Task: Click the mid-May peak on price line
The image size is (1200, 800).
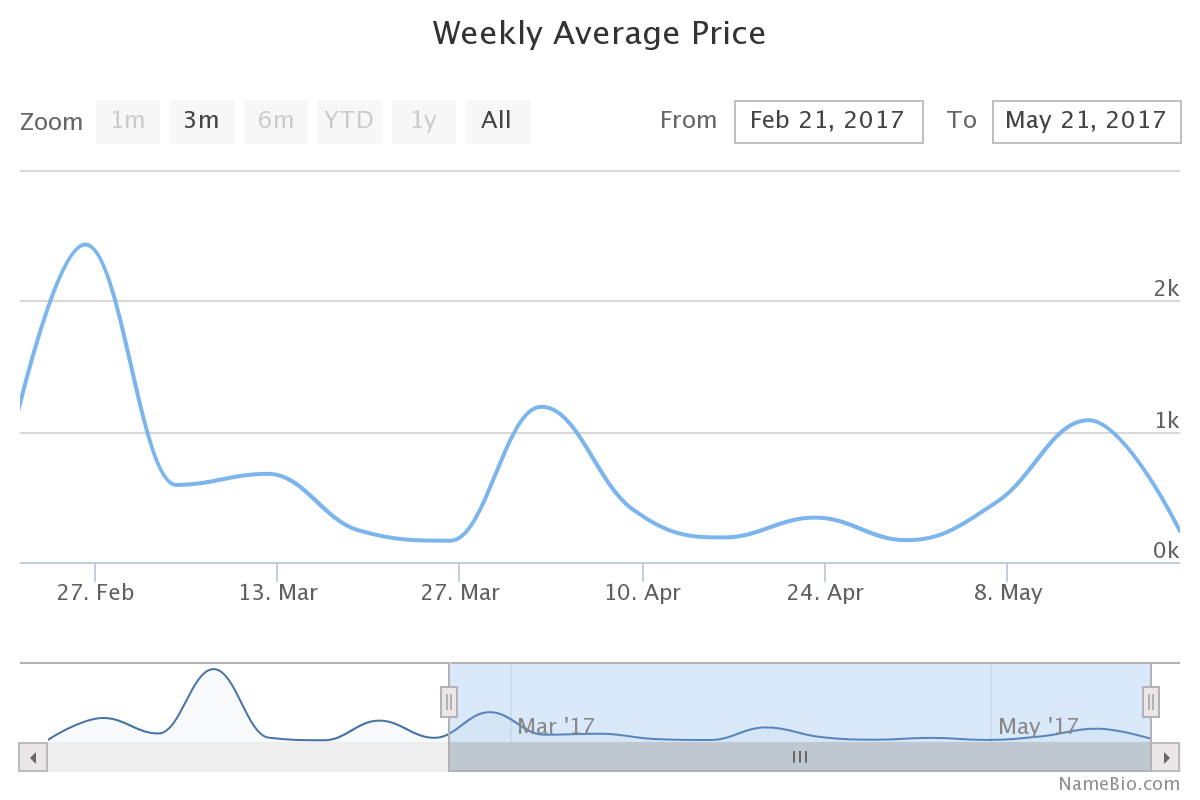Action: point(1088,420)
